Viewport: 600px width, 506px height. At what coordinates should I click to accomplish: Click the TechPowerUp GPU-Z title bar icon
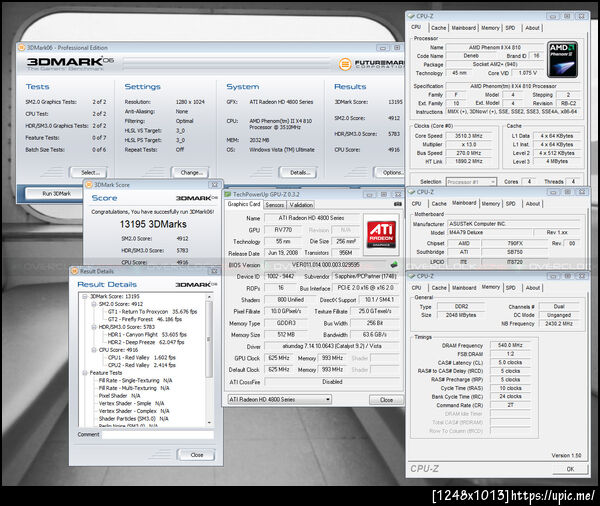click(228, 194)
